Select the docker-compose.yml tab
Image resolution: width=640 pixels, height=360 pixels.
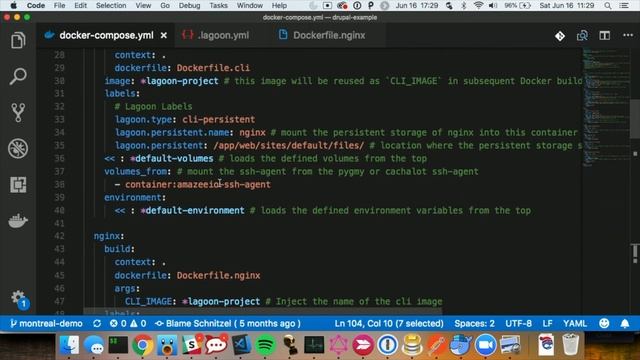105,36
